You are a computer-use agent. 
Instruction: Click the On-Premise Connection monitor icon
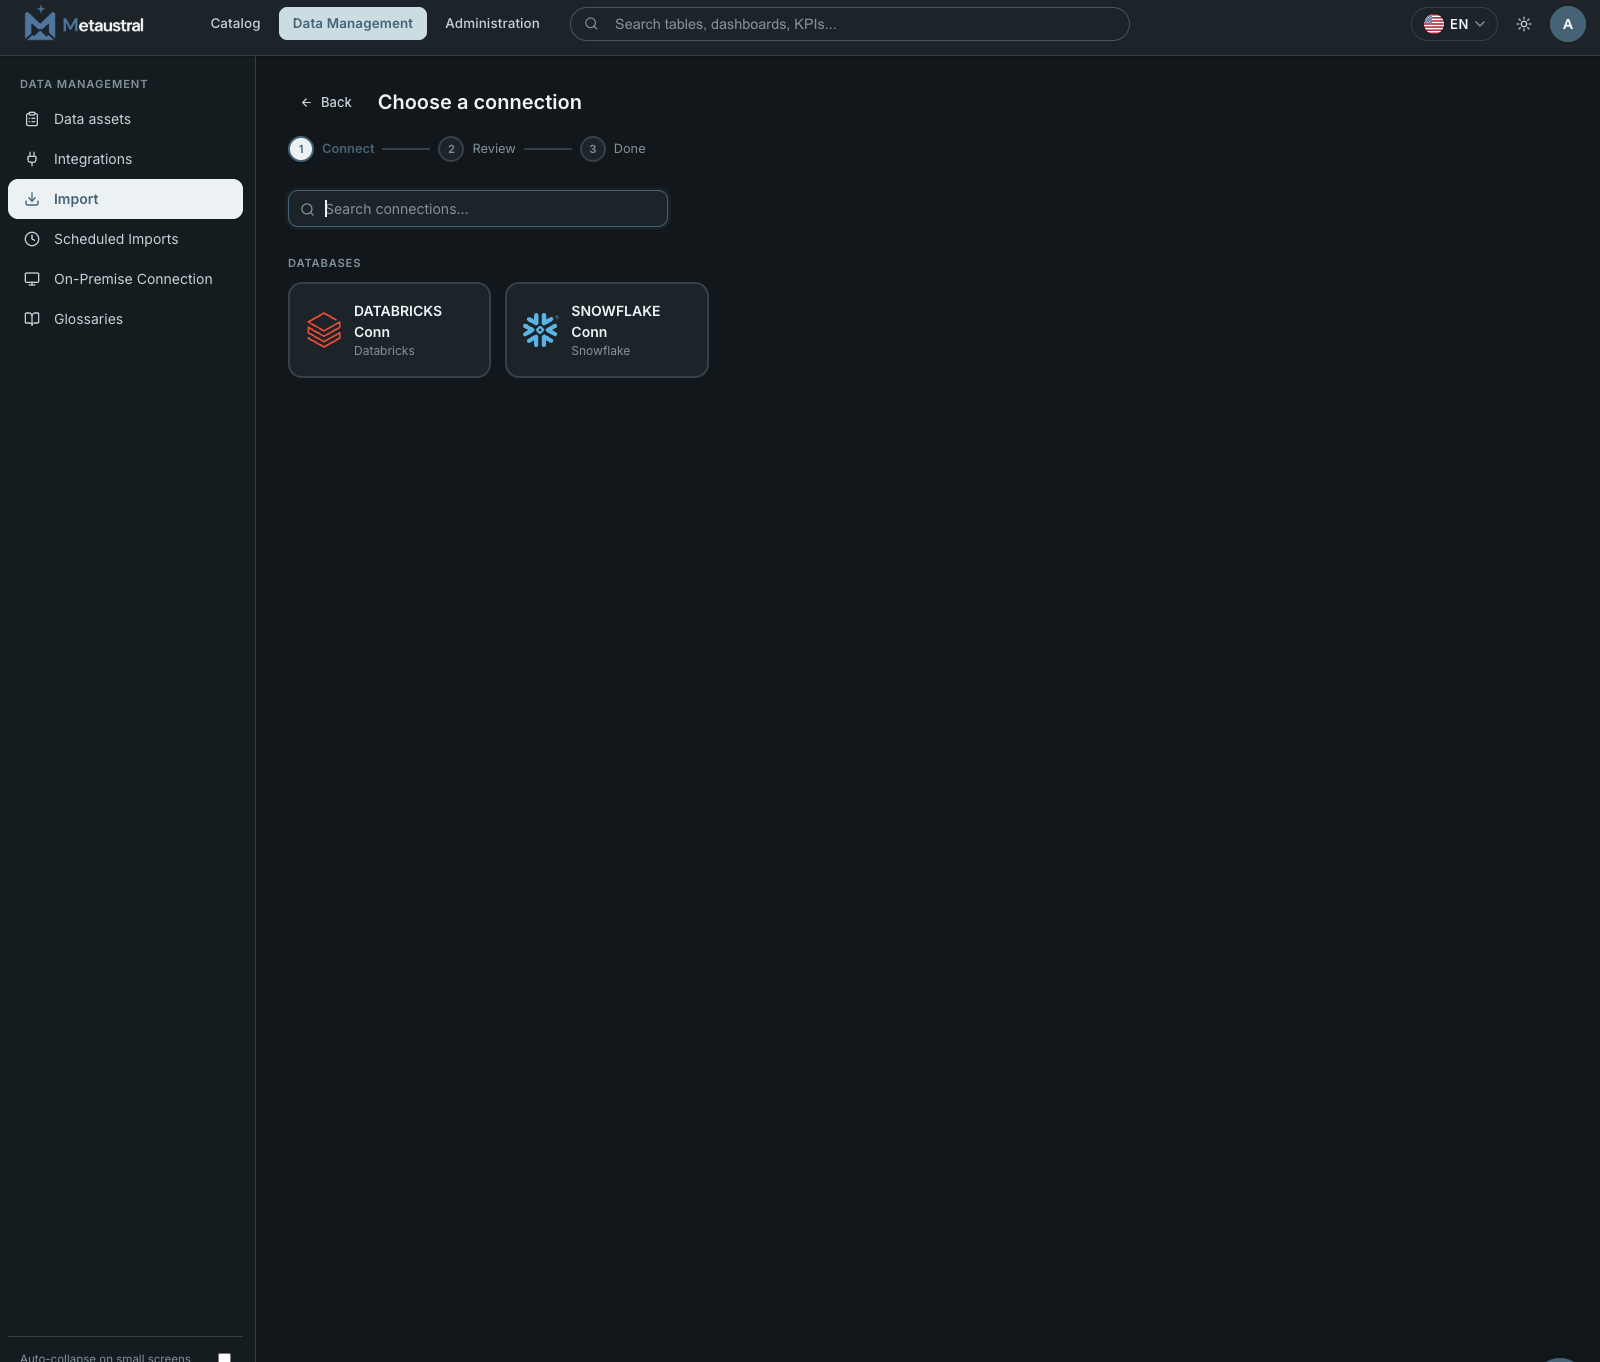tap(32, 279)
